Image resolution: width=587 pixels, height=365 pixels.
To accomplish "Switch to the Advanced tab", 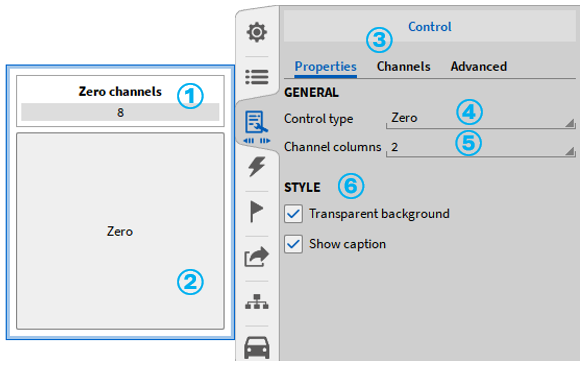I will tap(479, 67).
